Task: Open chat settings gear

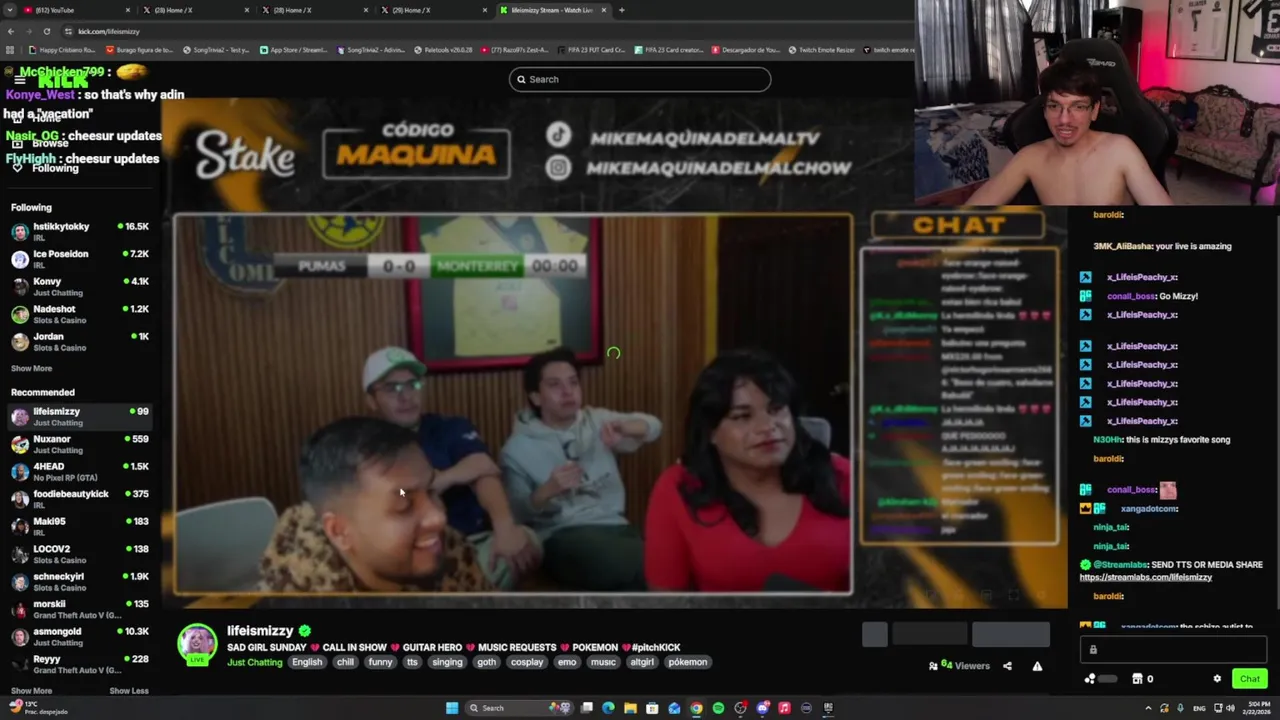Action: [x=1217, y=679]
